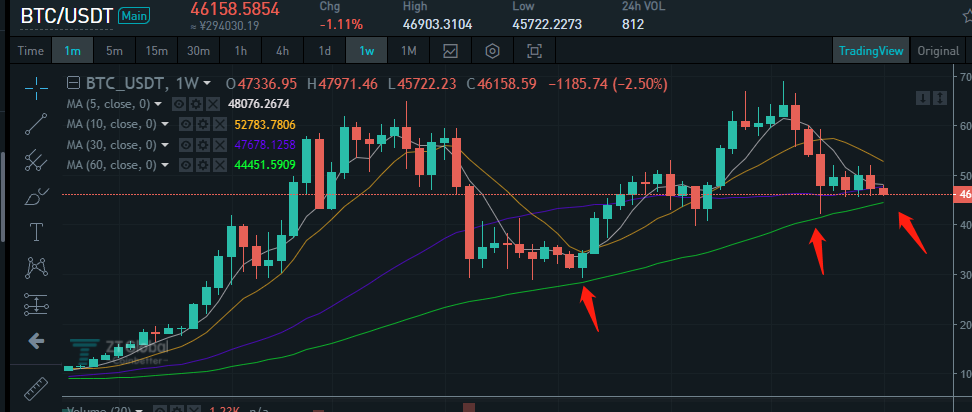The height and width of the screenshot is (412, 972).
Task: Expand the MA (5, close, 0) dropdown
Action: 159,104
